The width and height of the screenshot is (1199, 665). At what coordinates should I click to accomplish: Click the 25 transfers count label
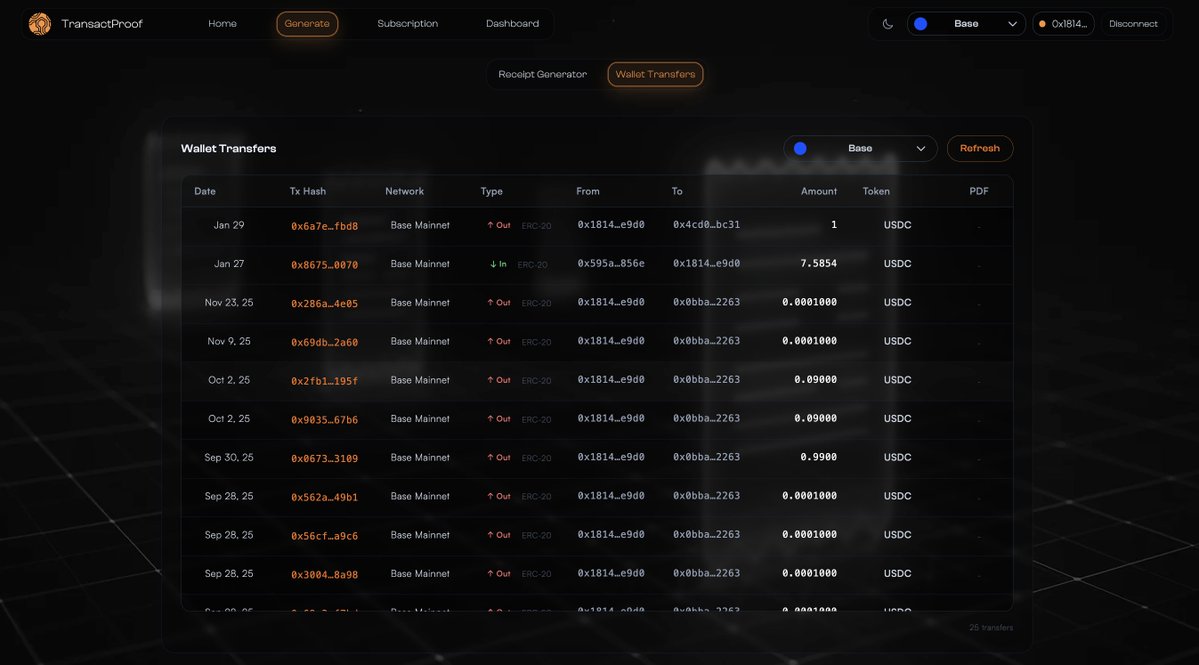tap(991, 628)
